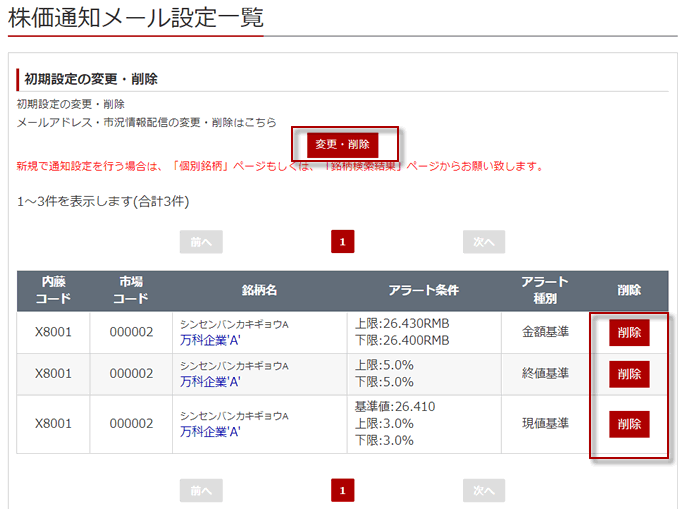This screenshot has height=509, width=680.
Task: Click the アラート条件 column header
Action: 423,290
